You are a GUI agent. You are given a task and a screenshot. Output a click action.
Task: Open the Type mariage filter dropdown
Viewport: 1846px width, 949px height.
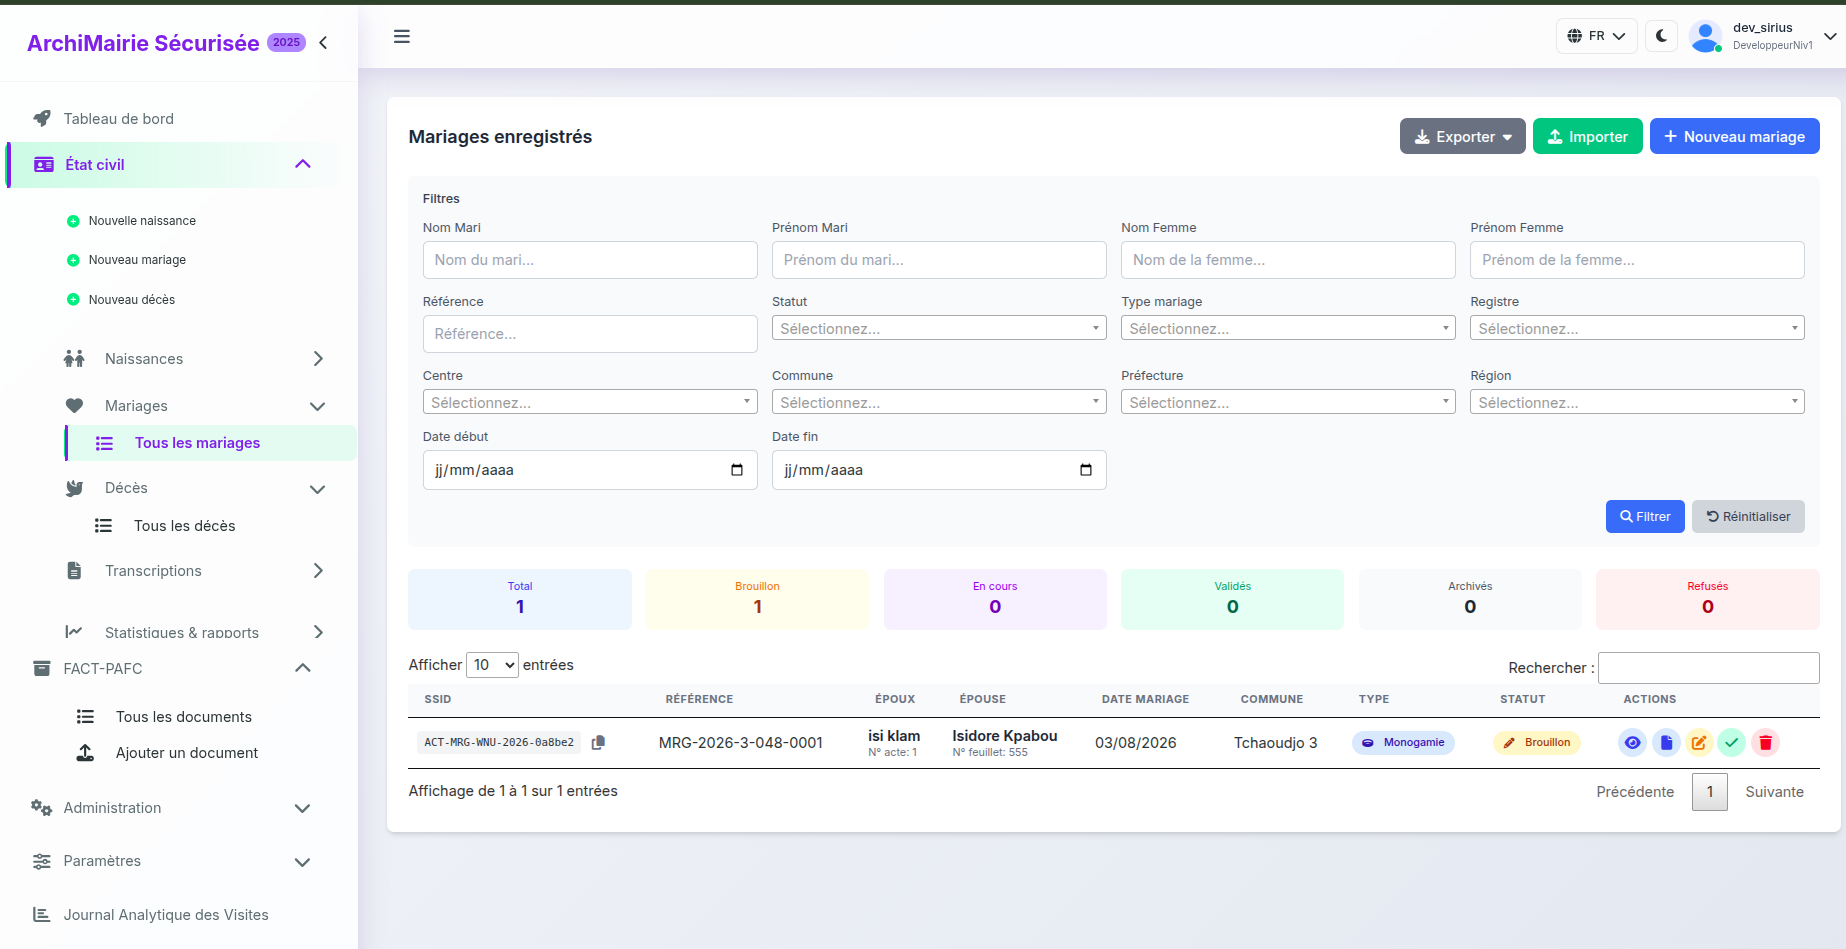1288,328
